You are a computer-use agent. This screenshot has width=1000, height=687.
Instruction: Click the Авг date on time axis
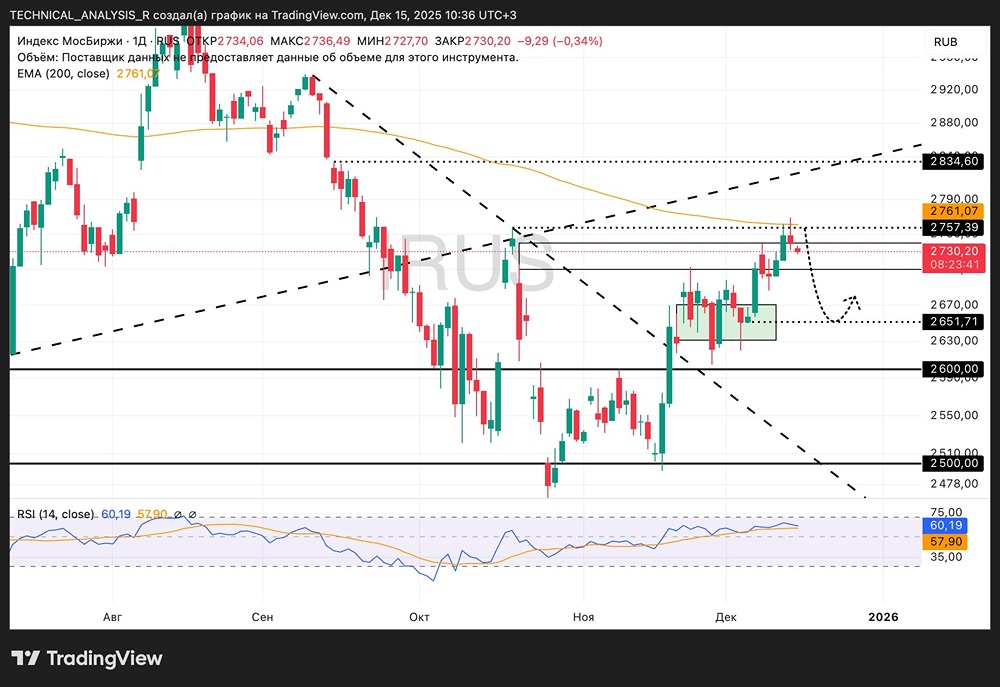coord(112,617)
